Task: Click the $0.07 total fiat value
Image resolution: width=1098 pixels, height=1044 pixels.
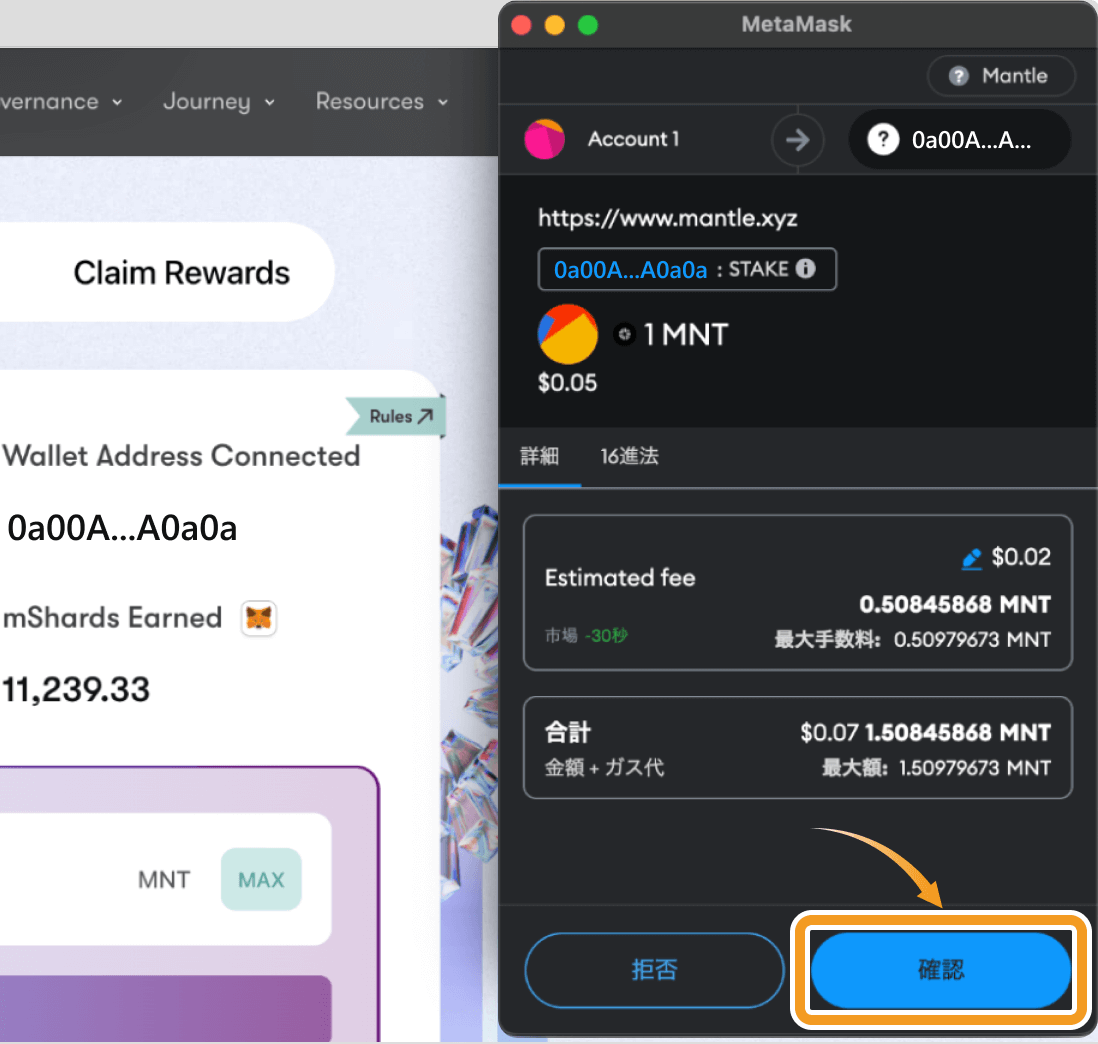Action: point(829,733)
